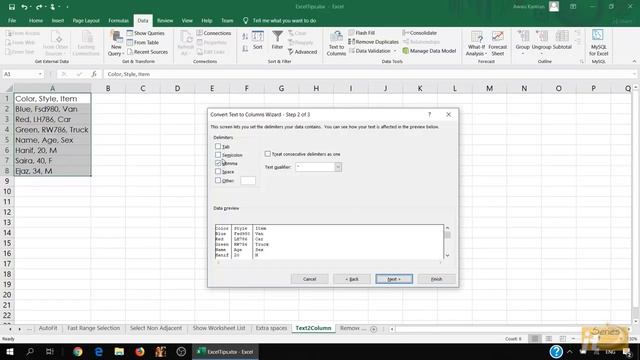The image size is (640, 360).
Task: Toggle the Other delimiter checkbox
Action: [218, 180]
